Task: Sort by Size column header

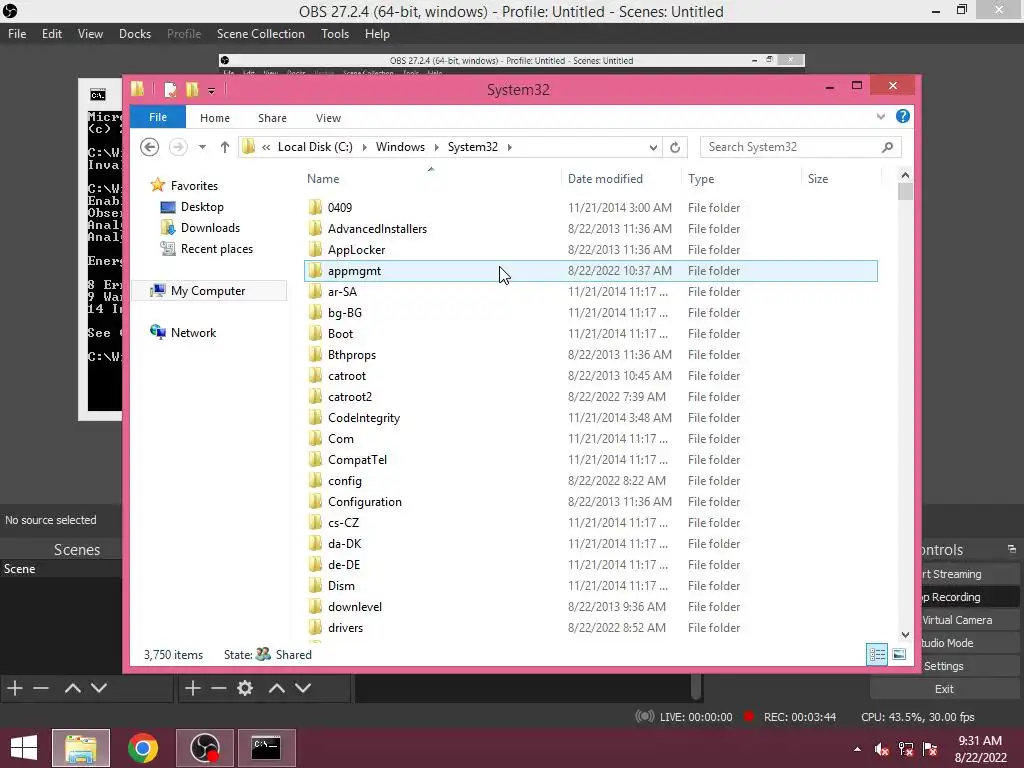Action: 841,179
